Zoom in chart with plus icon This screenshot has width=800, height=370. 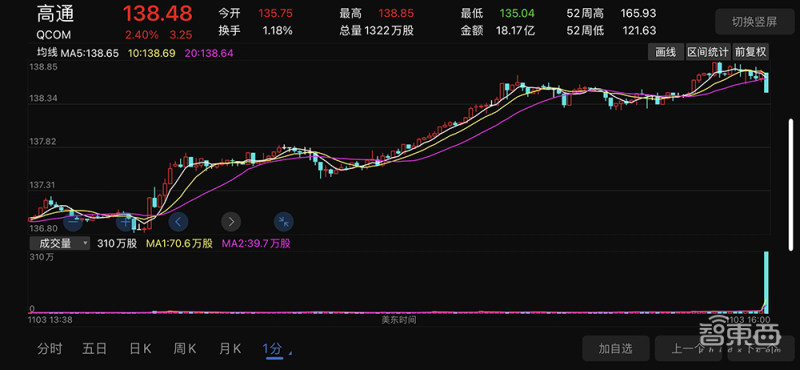point(126,221)
